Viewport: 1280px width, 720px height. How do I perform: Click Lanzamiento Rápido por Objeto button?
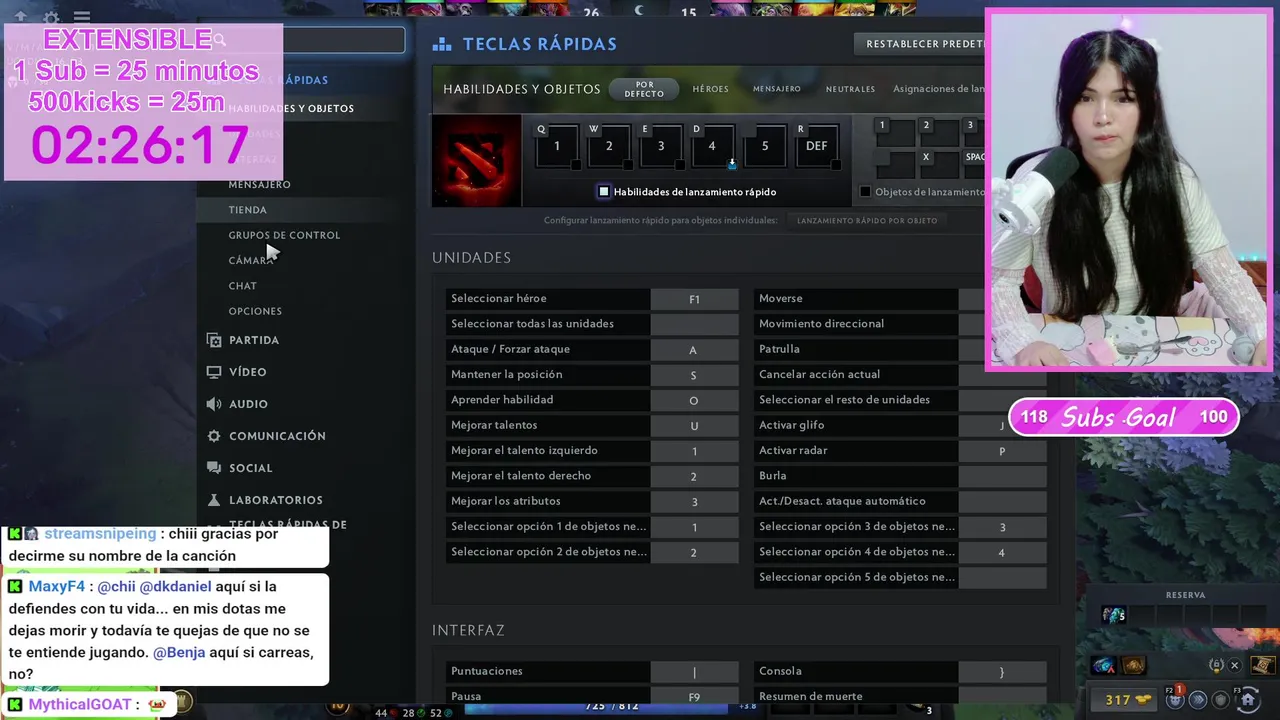click(x=867, y=220)
